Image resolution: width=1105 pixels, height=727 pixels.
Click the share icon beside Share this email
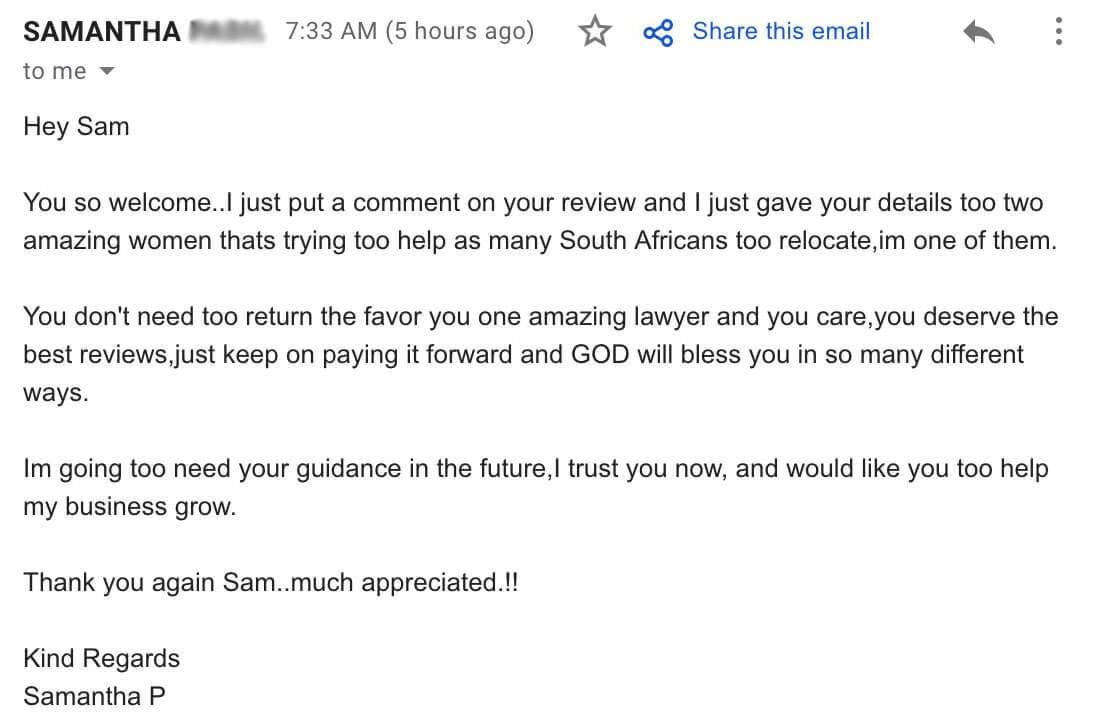coord(658,32)
